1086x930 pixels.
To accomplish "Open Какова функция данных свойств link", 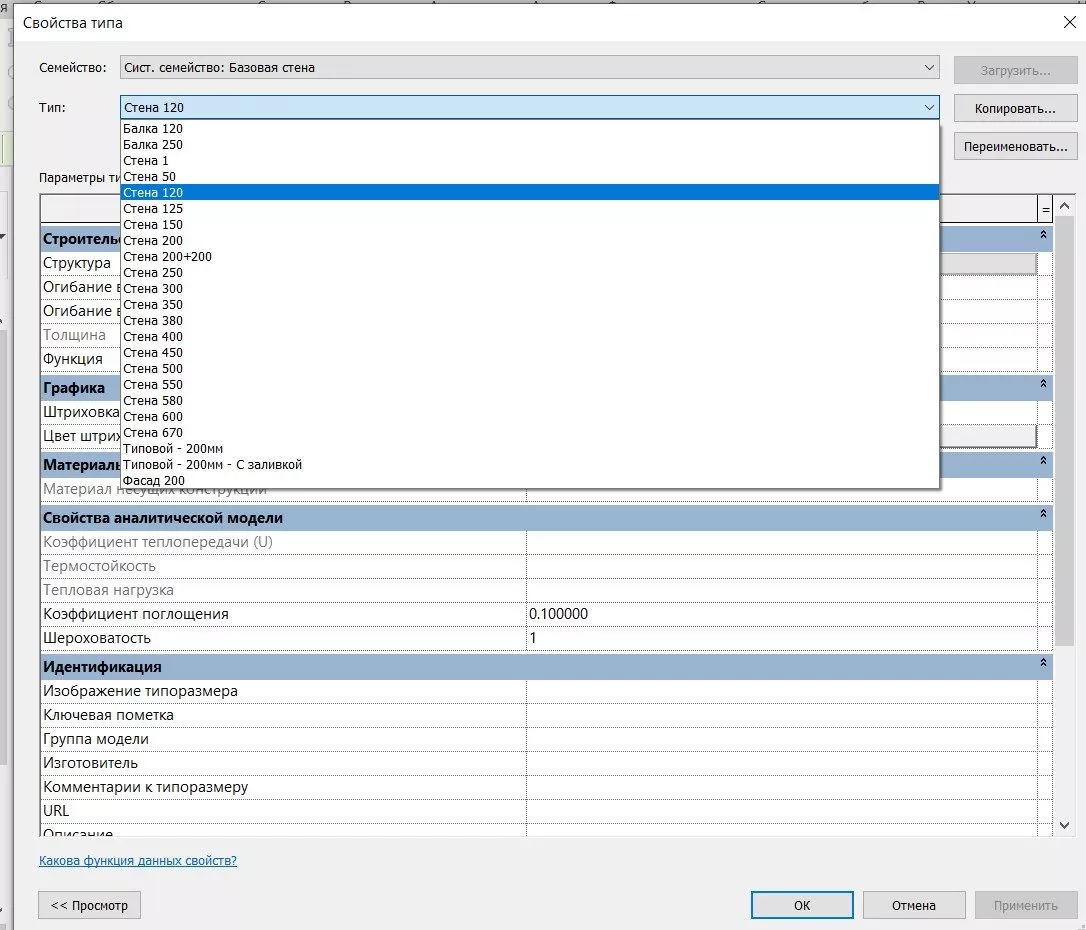I will pyautogui.click(x=138, y=860).
